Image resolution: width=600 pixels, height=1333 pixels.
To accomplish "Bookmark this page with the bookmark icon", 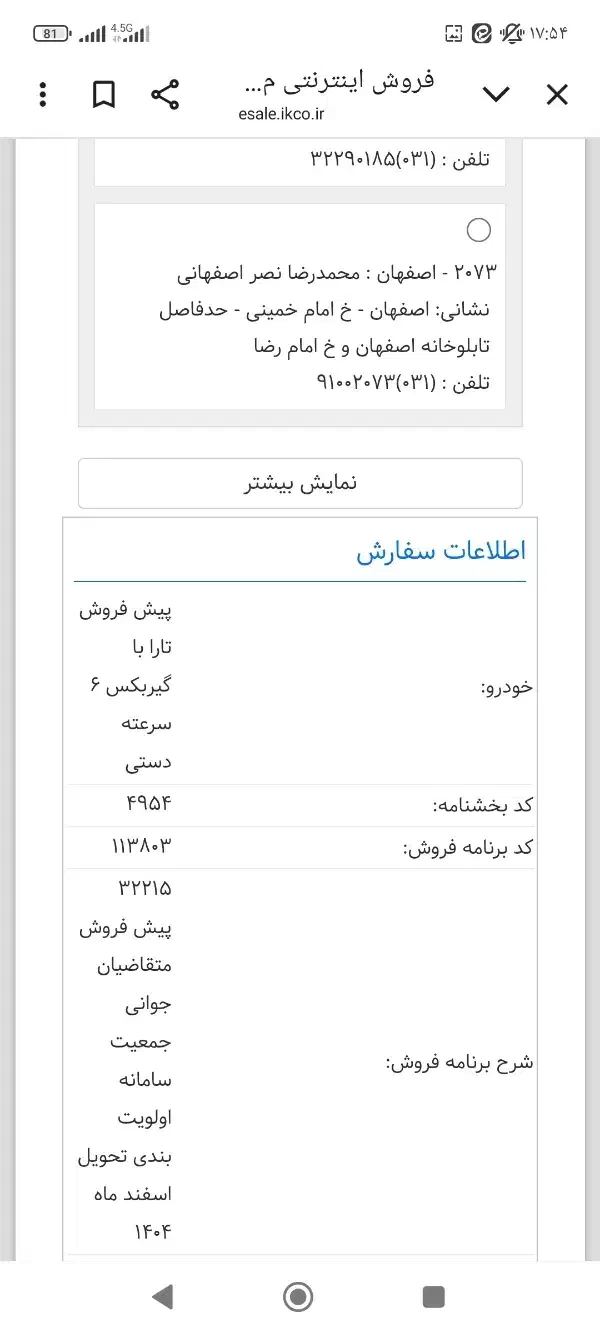I will (x=104, y=93).
